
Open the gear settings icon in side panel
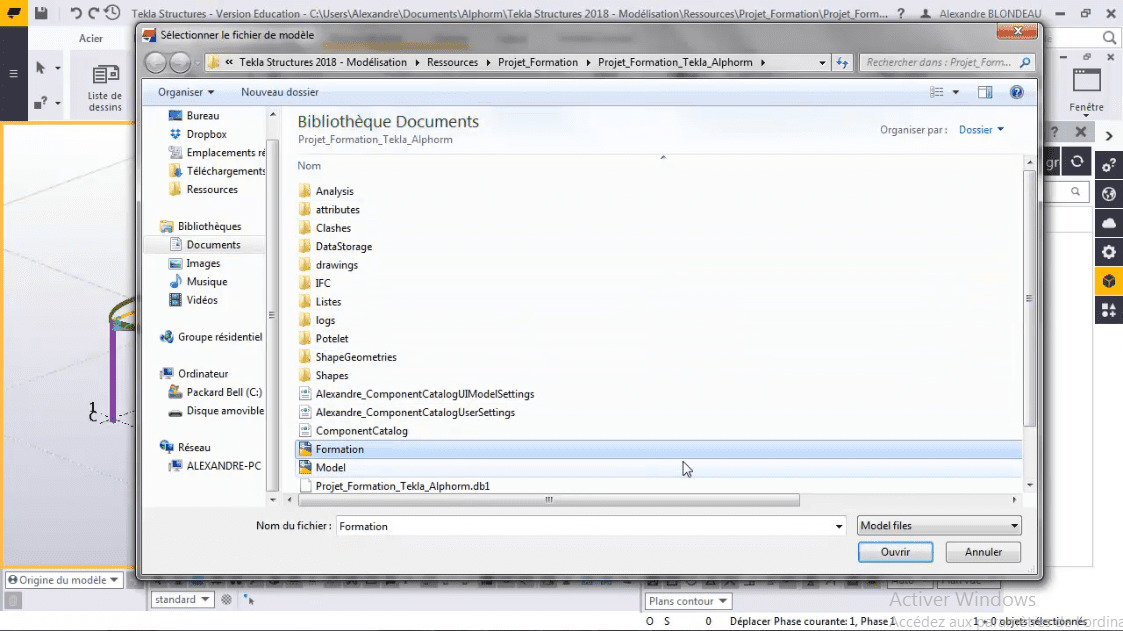[1109, 252]
